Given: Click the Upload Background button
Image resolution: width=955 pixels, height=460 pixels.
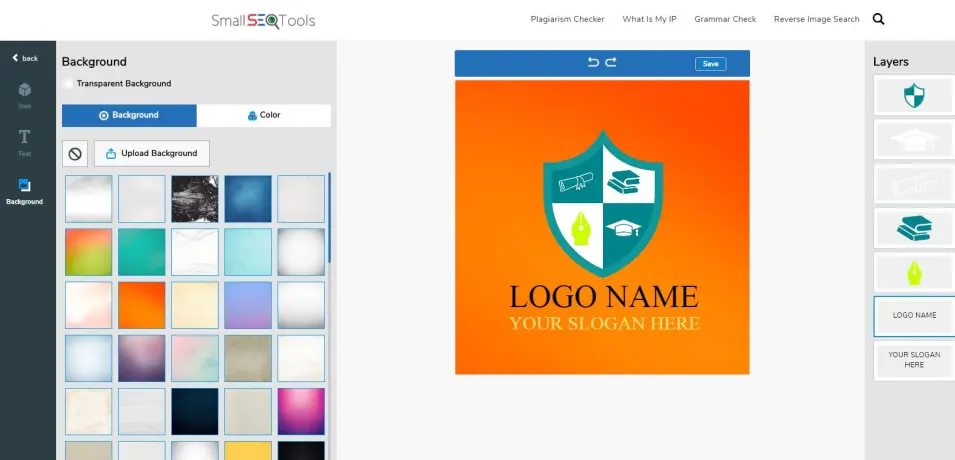Looking at the screenshot, I should [x=152, y=154].
